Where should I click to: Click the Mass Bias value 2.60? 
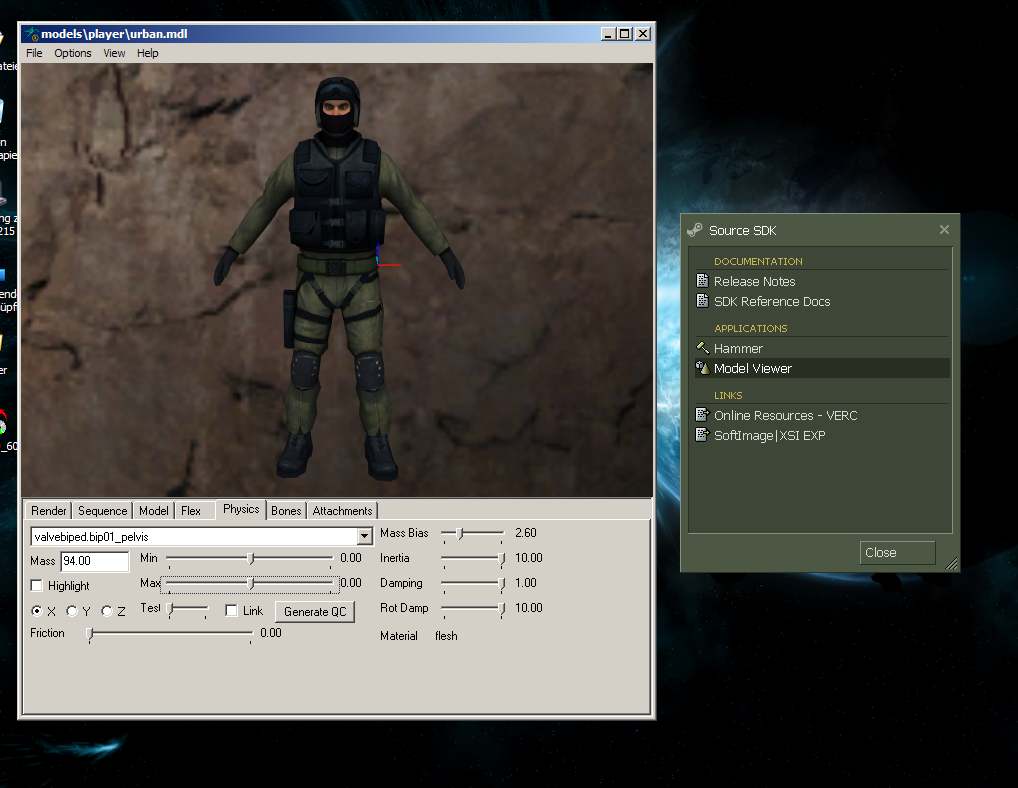[526, 533]
